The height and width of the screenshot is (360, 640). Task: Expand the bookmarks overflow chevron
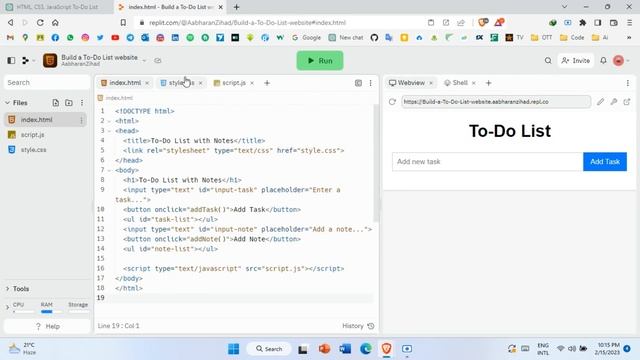pyautogui.click(x=629, y=38)
